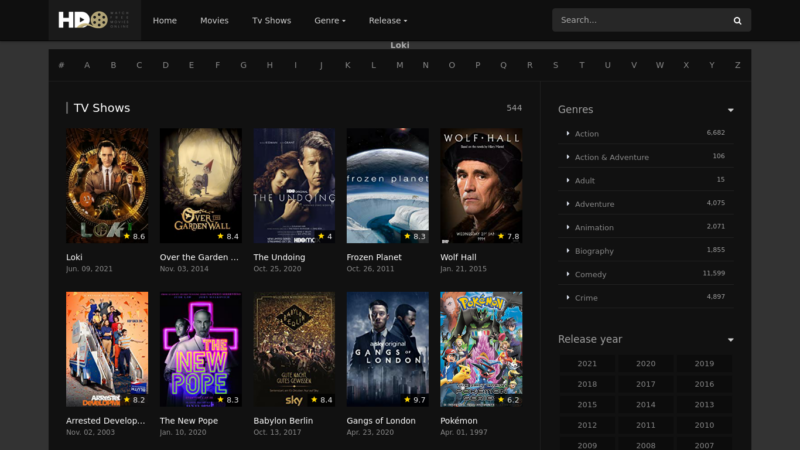Open Over the Garden Wall poster

click(x=201, y=185)
